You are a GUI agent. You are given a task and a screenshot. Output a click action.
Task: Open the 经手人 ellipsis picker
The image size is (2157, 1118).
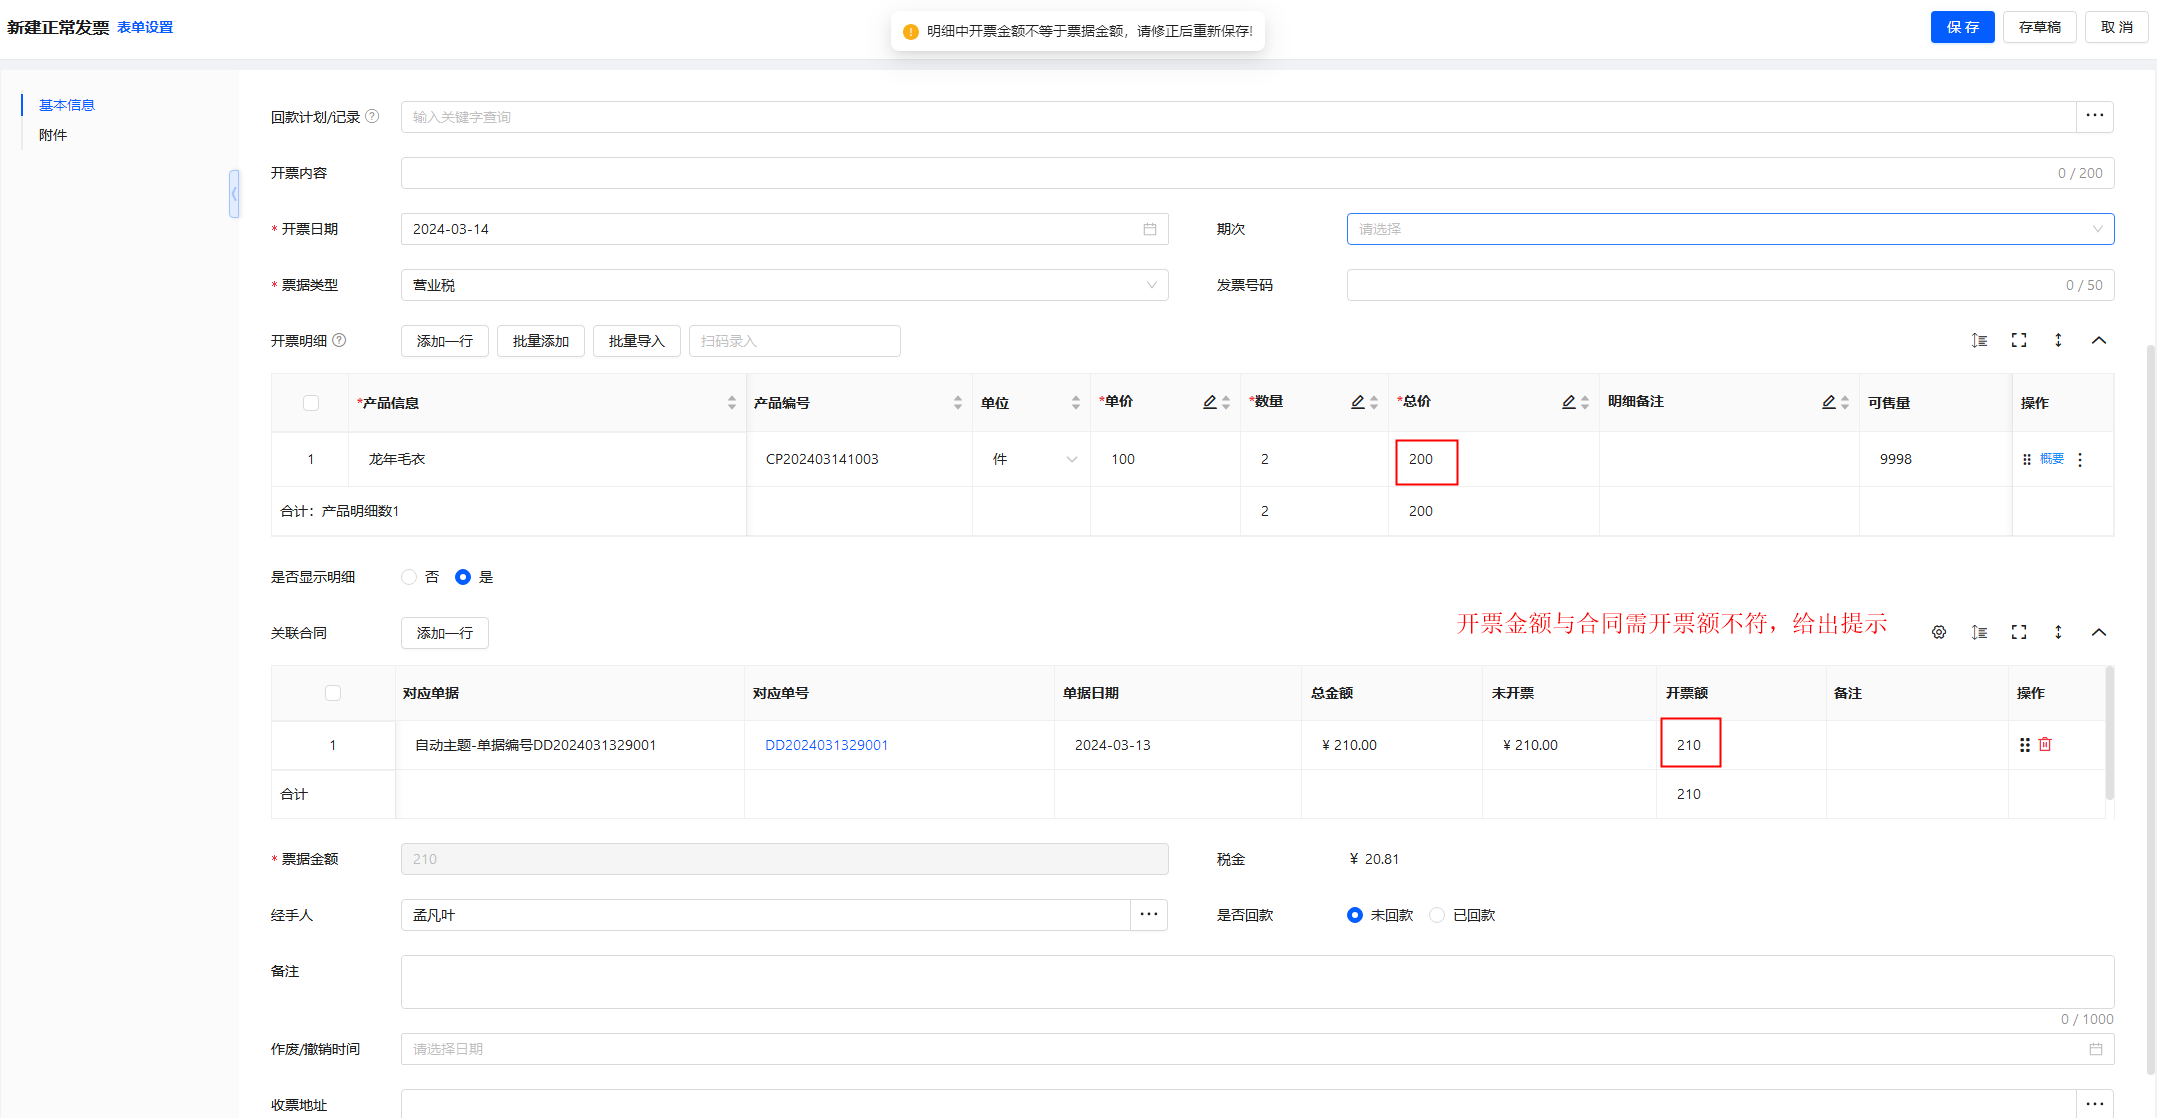pyautogui.click(x=1149, y=915)
